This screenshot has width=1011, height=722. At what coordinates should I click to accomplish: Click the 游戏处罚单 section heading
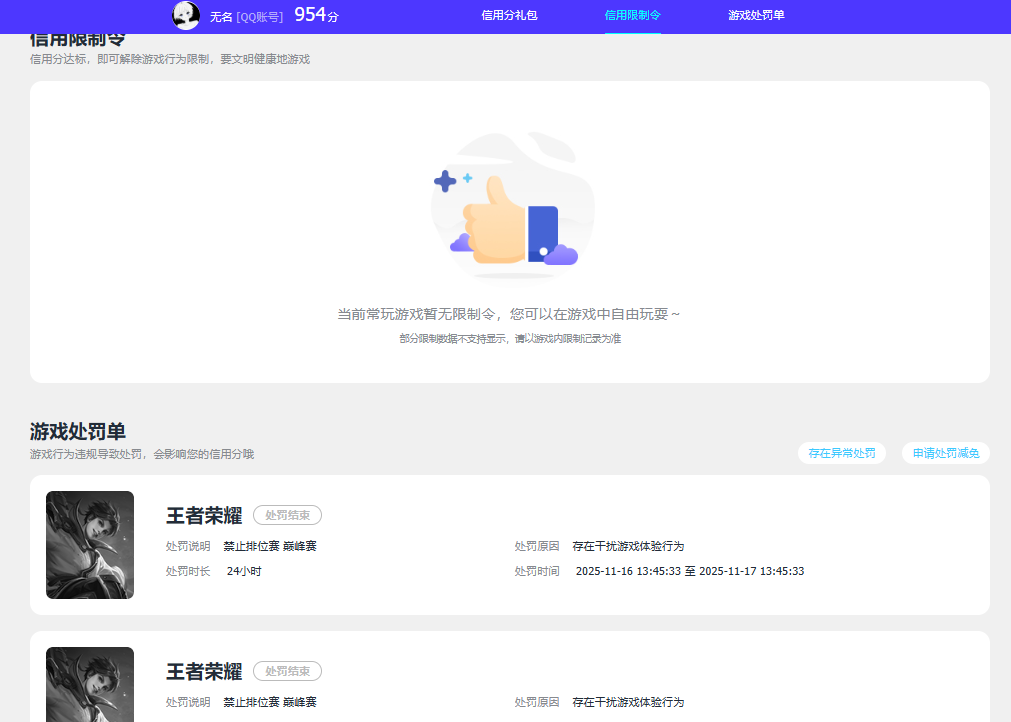77,431
